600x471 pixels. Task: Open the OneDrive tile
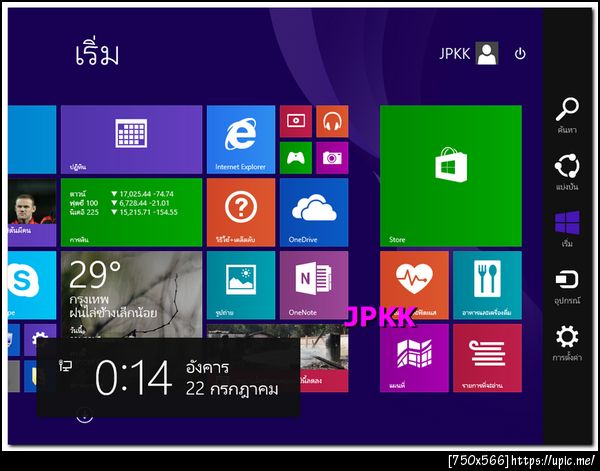[x=314, y=212]
